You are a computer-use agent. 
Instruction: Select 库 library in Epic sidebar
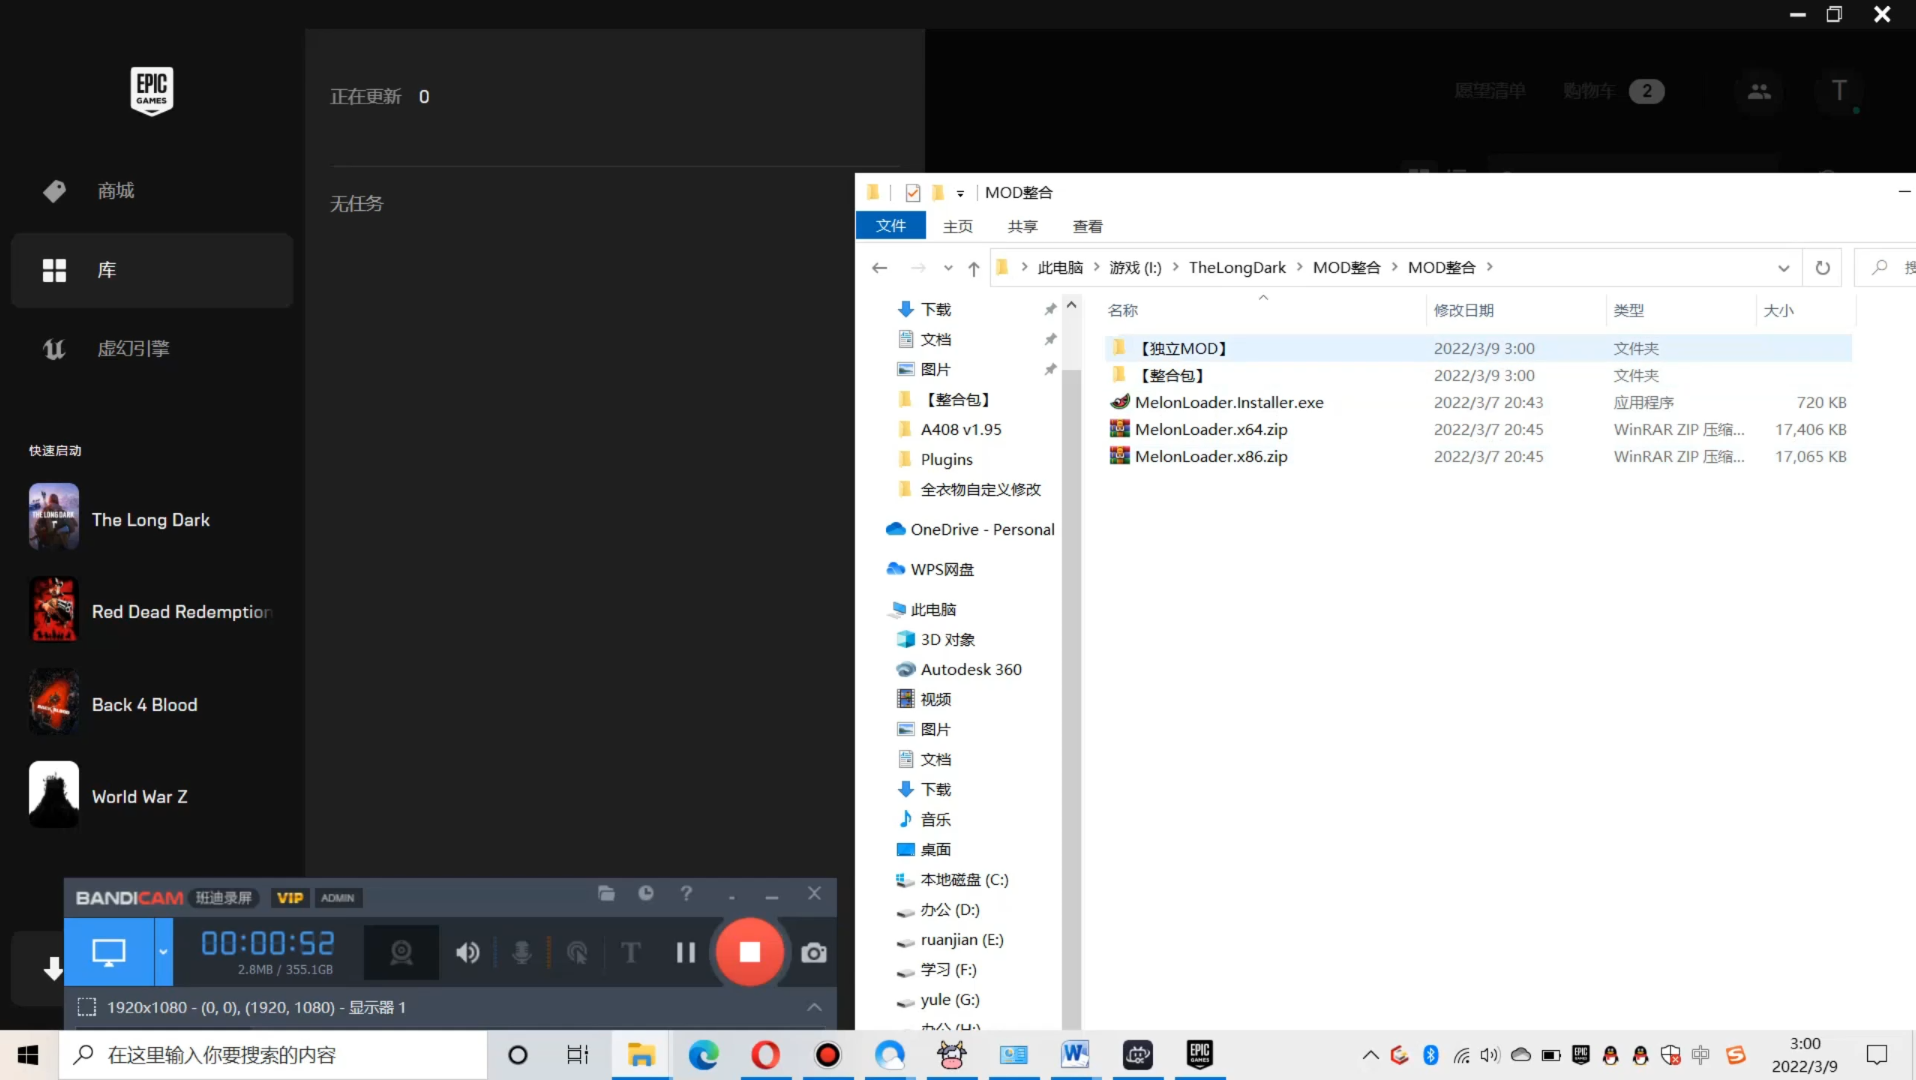tap(152, 270)
